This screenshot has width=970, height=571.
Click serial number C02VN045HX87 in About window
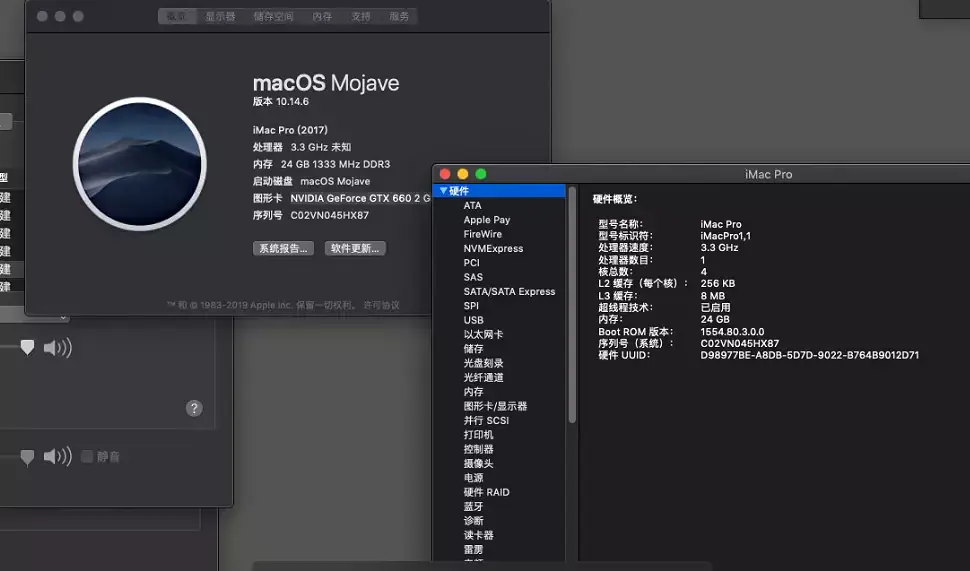pyautogui.click(x=330, y=215)
